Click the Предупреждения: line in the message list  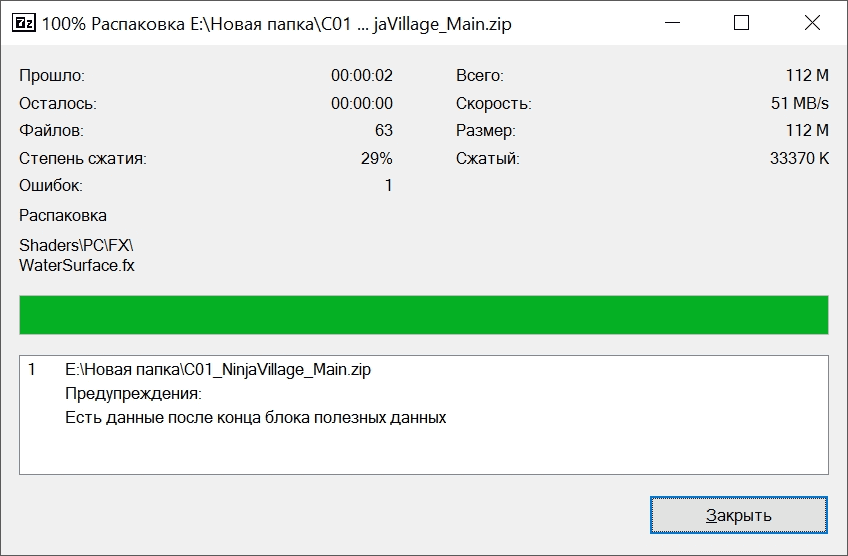pos(133,393)
